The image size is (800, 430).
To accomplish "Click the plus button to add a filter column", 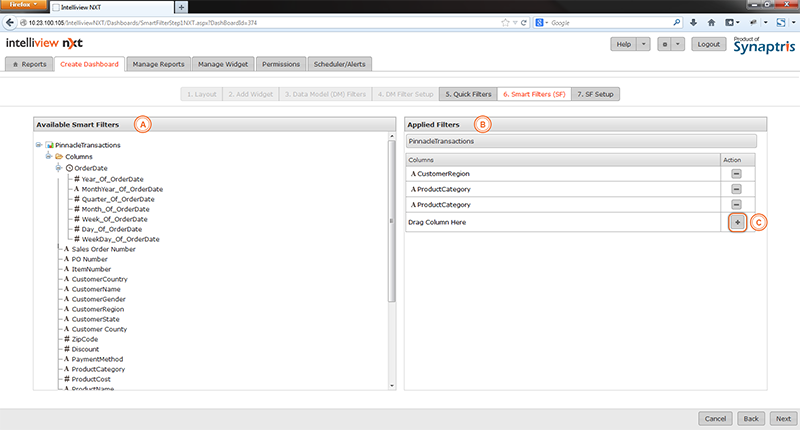I will click(x=736, y=221).
